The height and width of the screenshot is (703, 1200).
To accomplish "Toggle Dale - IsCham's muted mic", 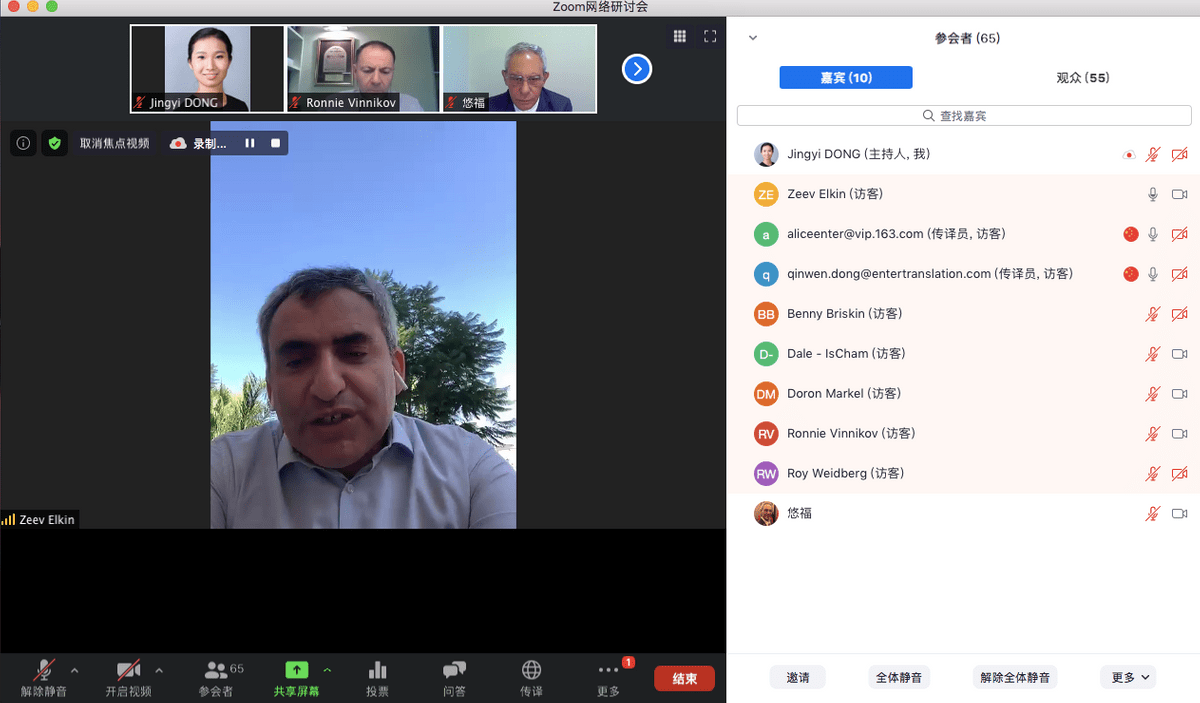I will (x=1153, y=354).
